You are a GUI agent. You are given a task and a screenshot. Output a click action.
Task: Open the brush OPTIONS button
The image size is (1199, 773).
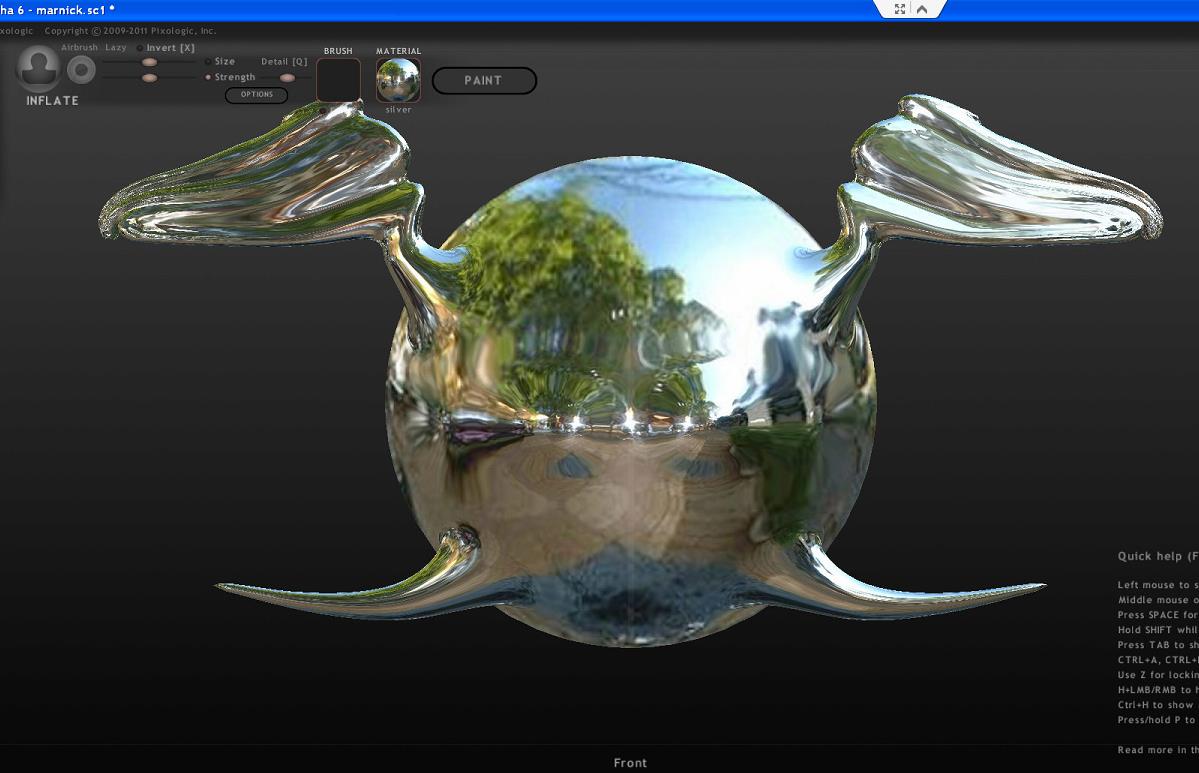(x=256, y=95)
